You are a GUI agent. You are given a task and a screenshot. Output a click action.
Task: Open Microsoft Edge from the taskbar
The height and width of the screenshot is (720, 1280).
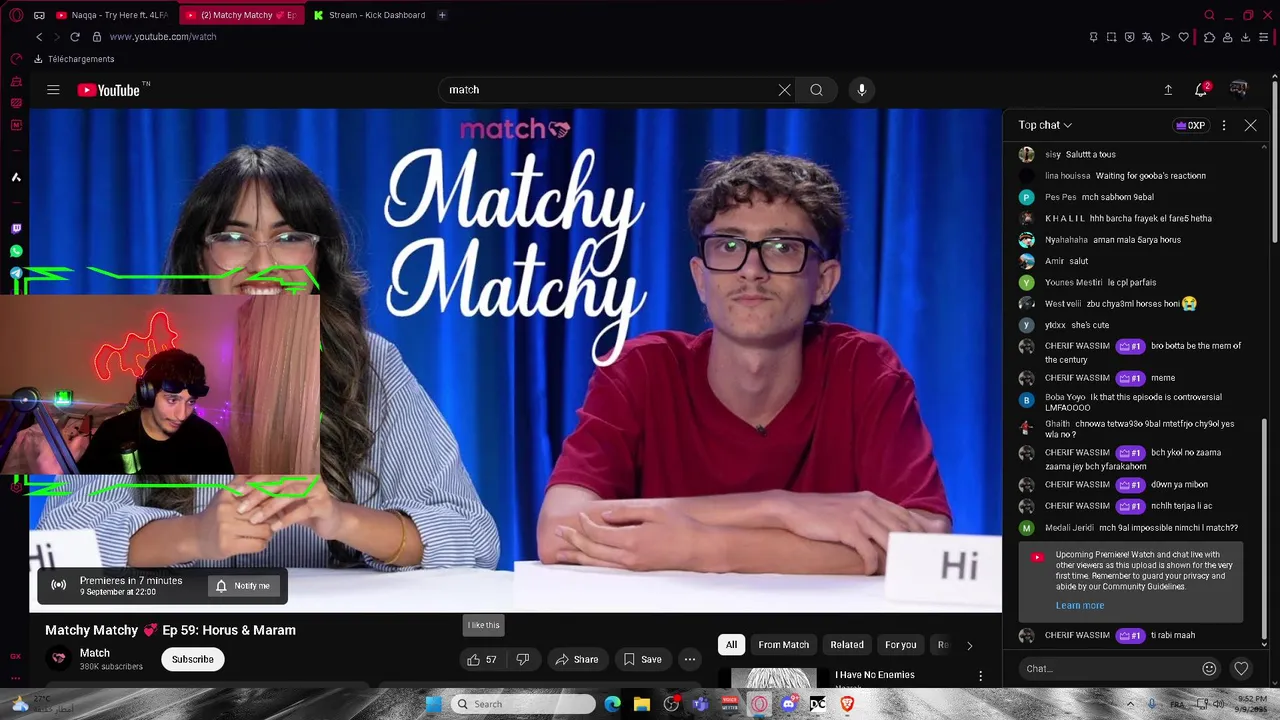pos(613,704)
